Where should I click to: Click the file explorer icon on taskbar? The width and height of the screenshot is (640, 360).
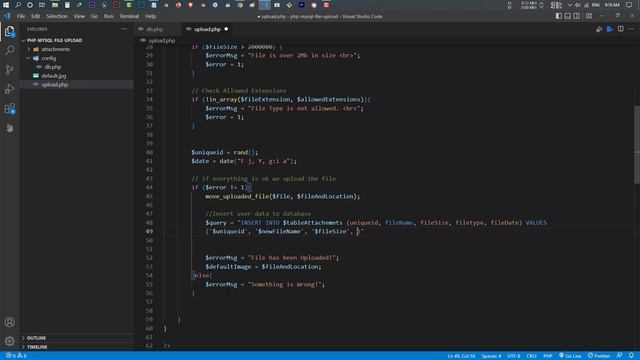[x=54, y=5]
